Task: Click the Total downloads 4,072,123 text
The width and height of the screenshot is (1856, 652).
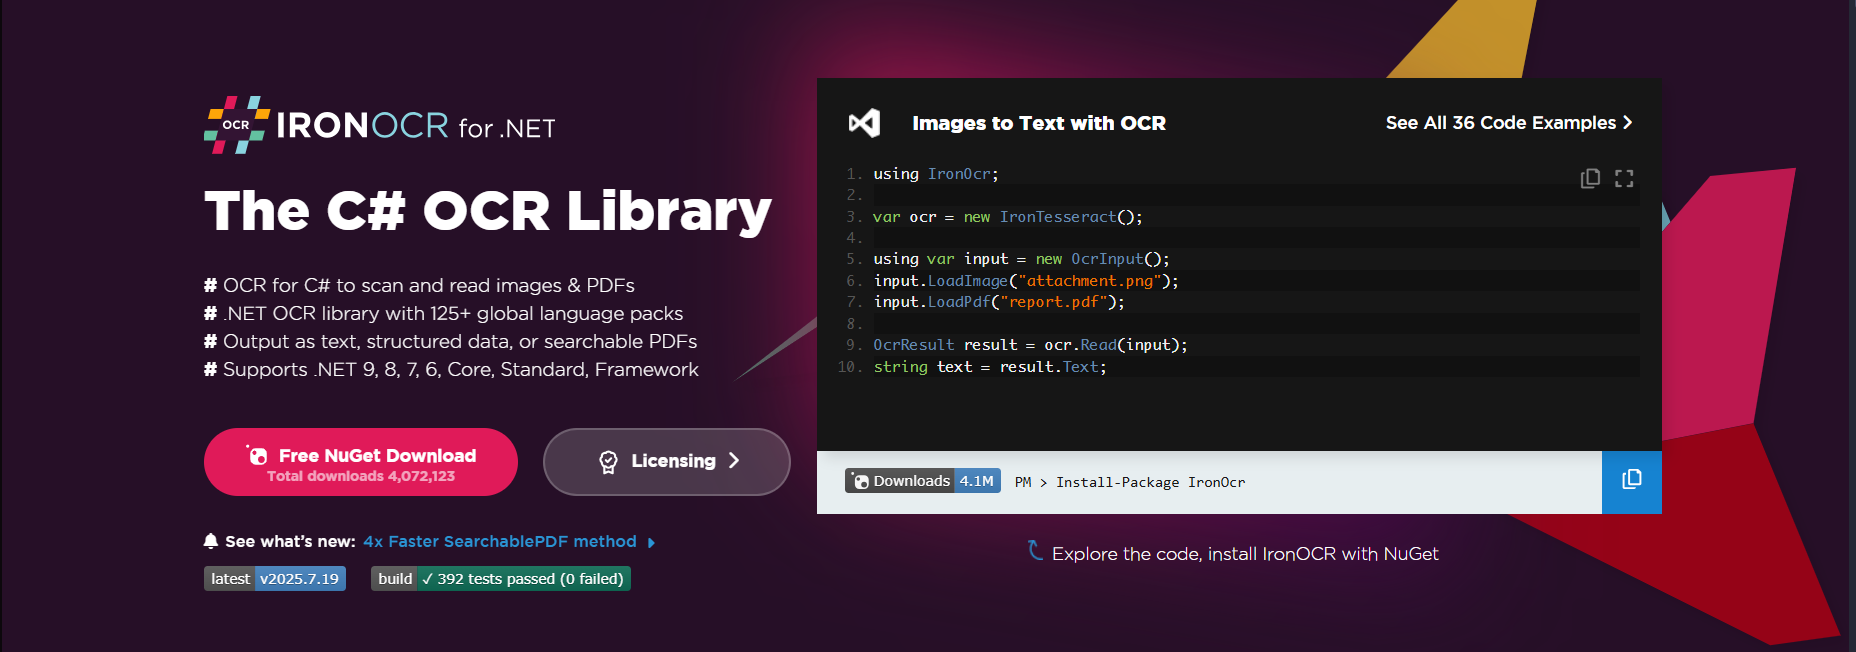Action: click(x=361, y=476)
